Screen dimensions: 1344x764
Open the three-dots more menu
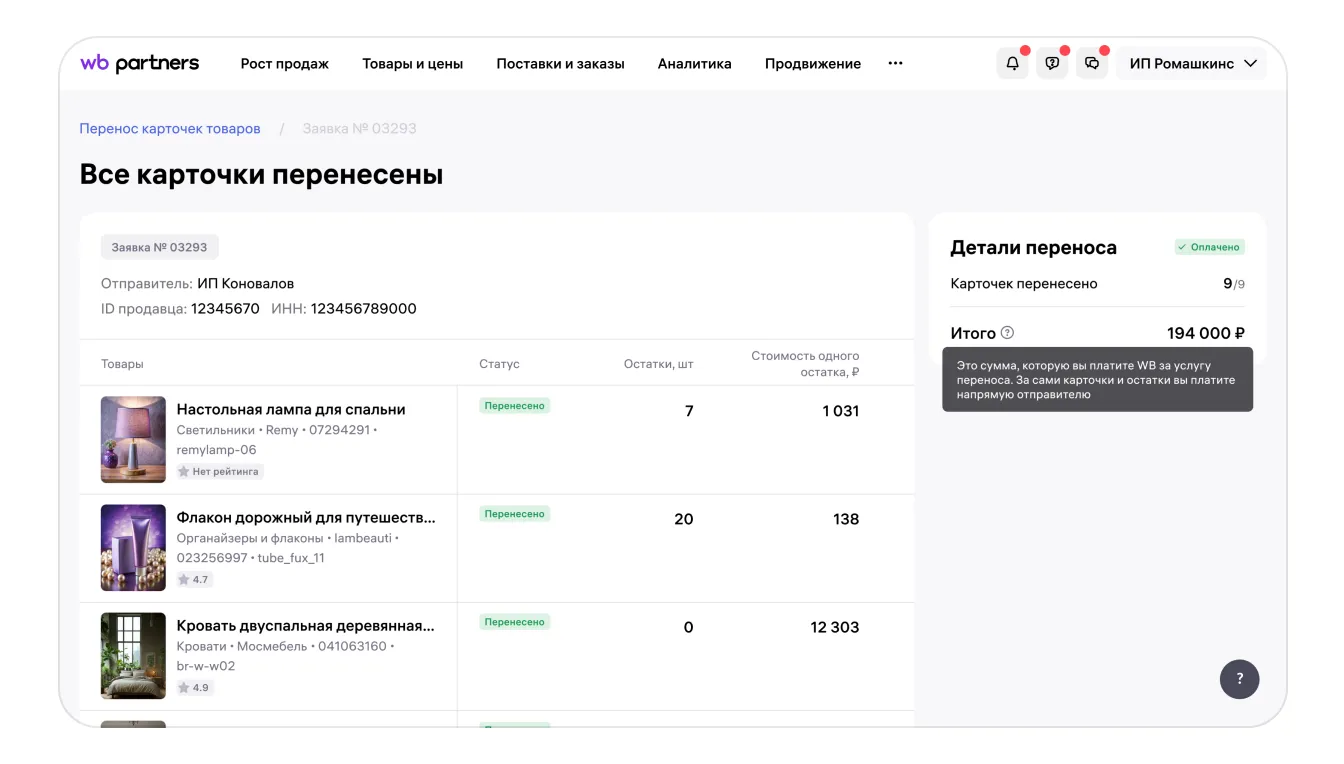tap(895, 63)
